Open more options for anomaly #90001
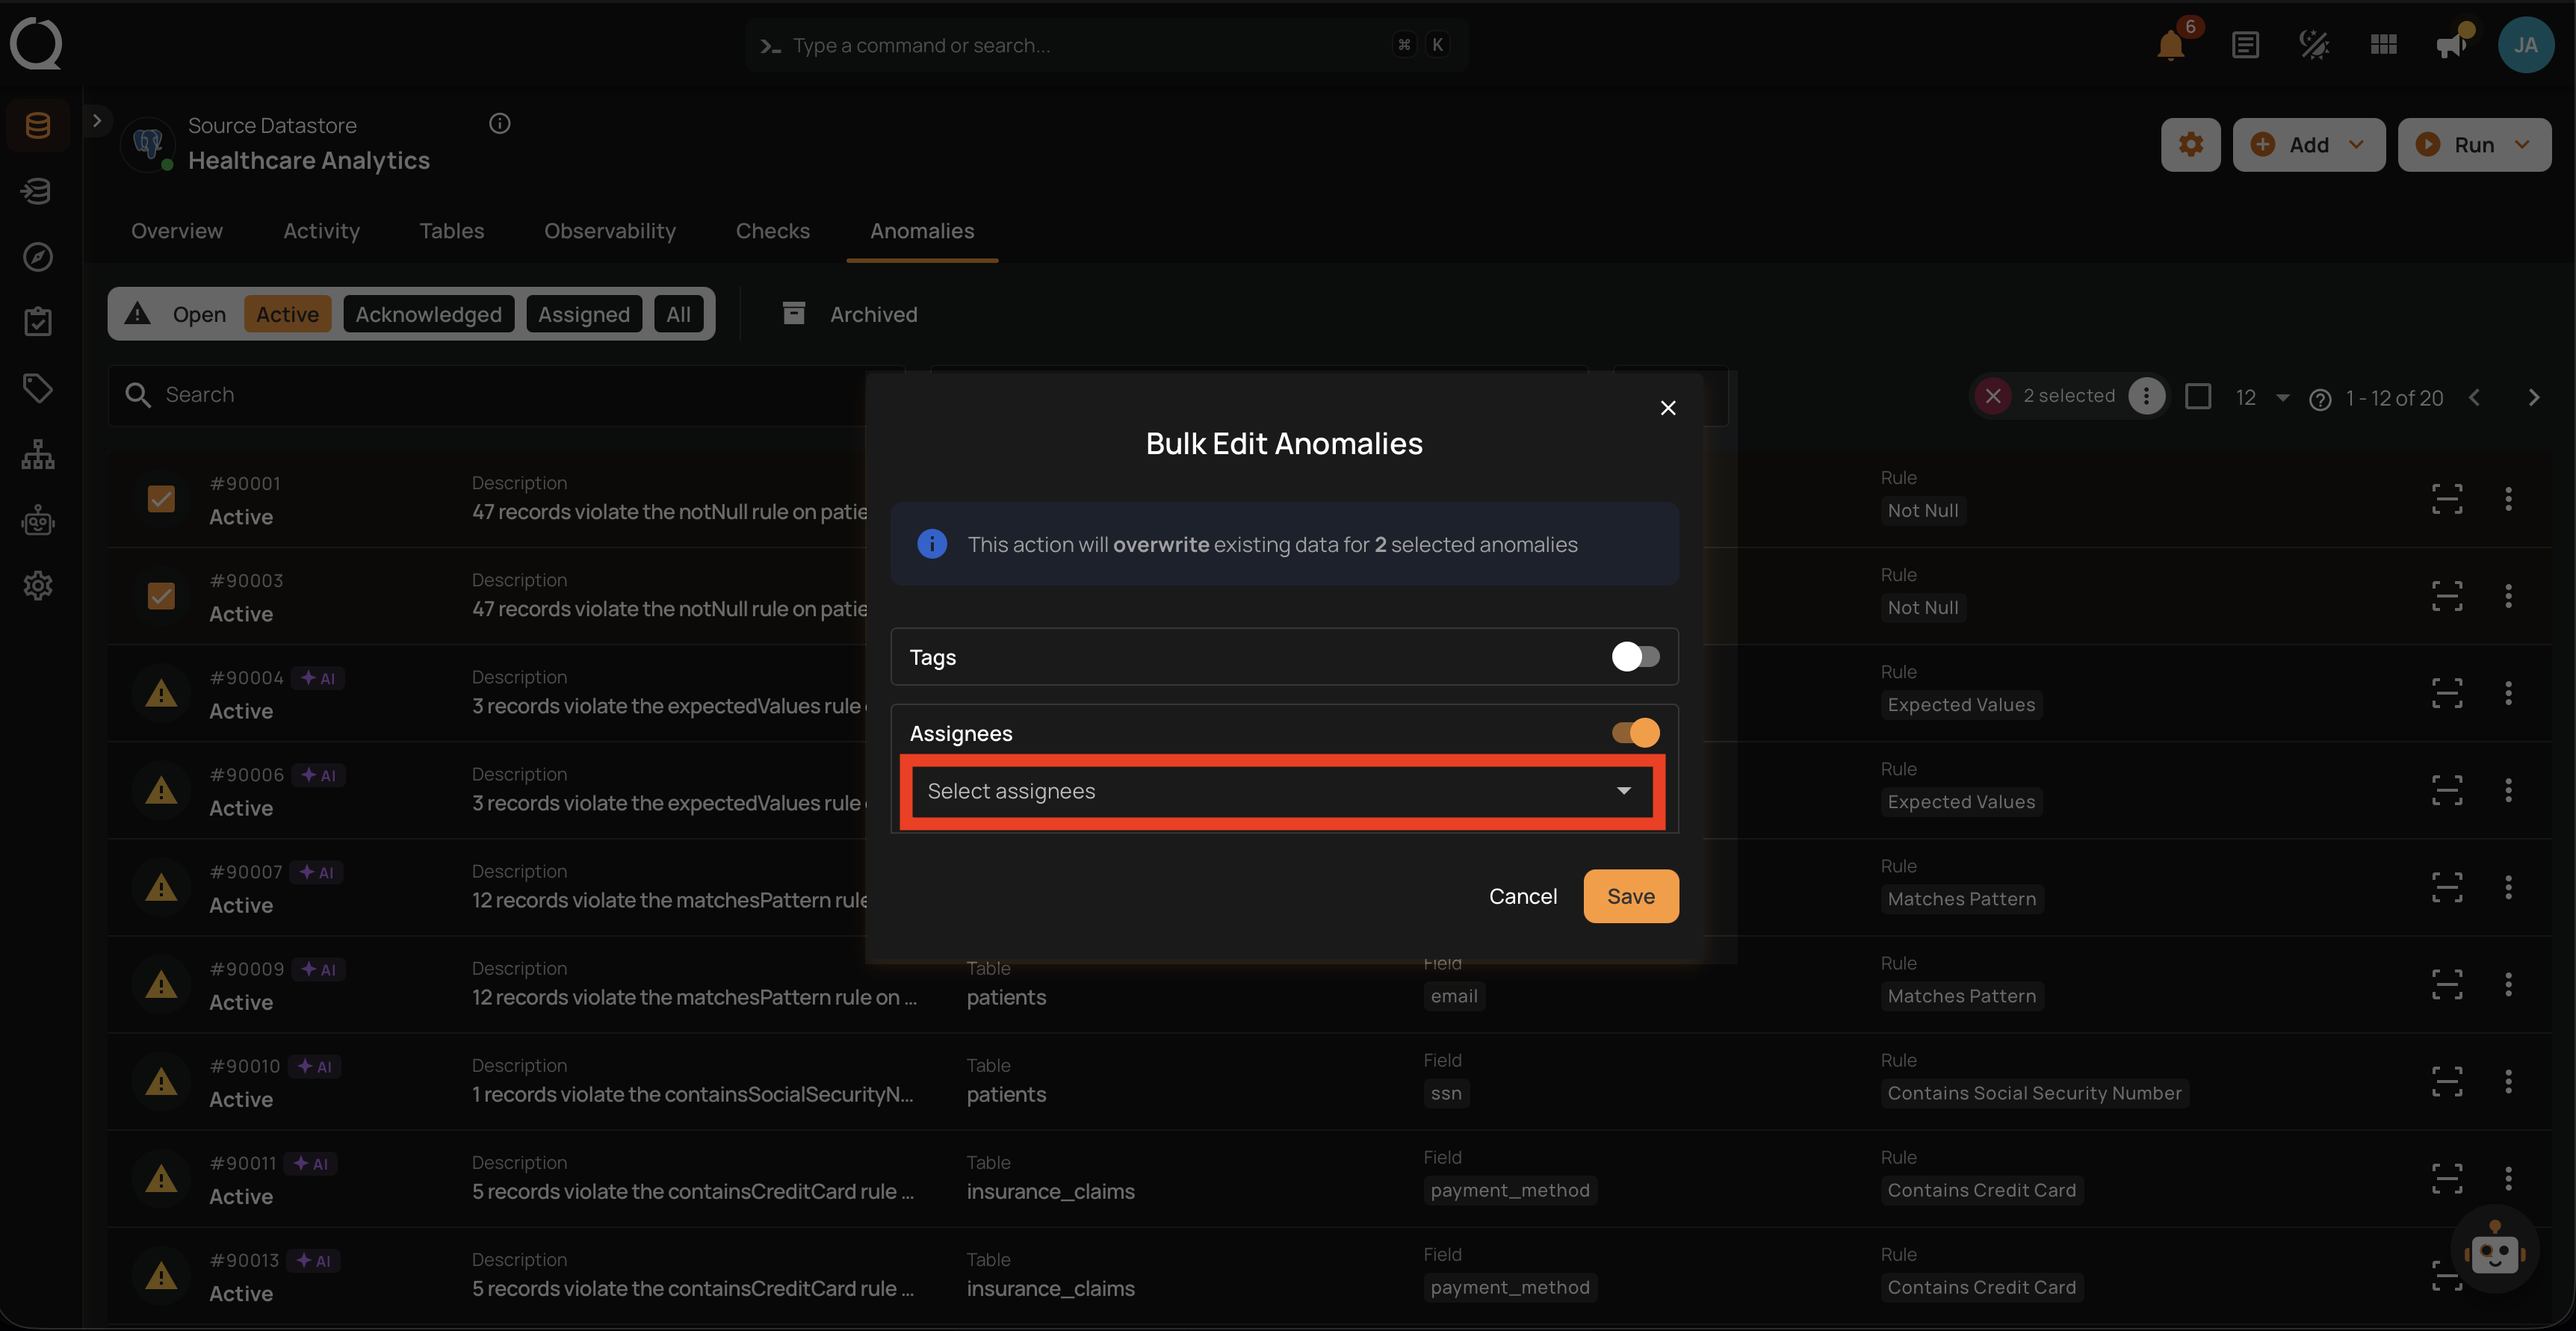The width and height of the screenshot is (2576, 1331). [2508, 499]
